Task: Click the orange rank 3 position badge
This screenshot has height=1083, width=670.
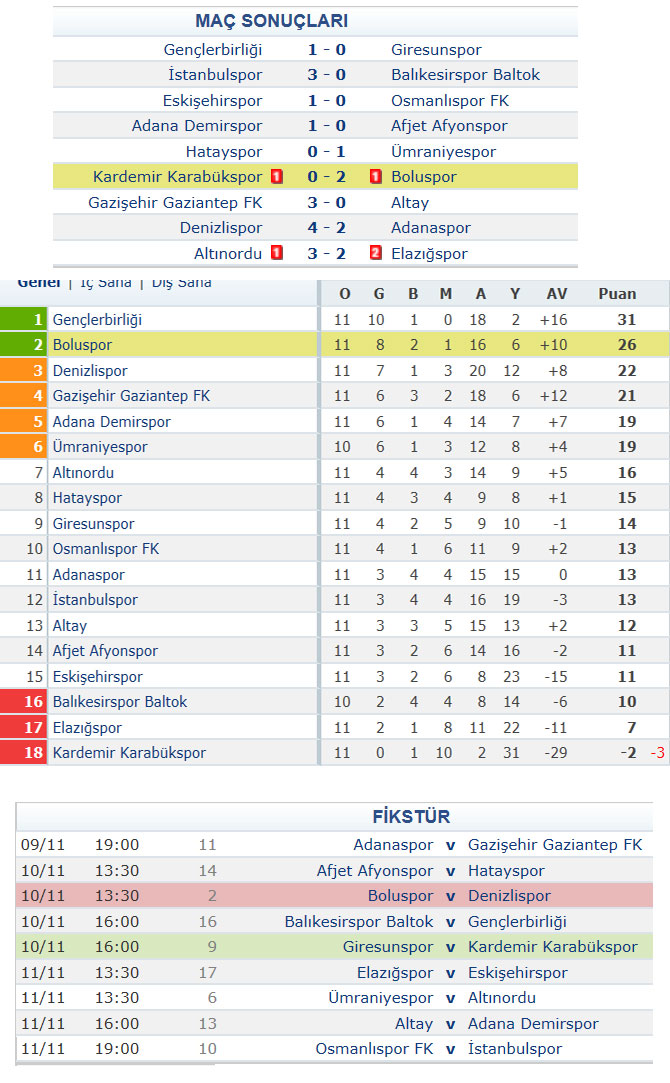Action: (23, 370)
